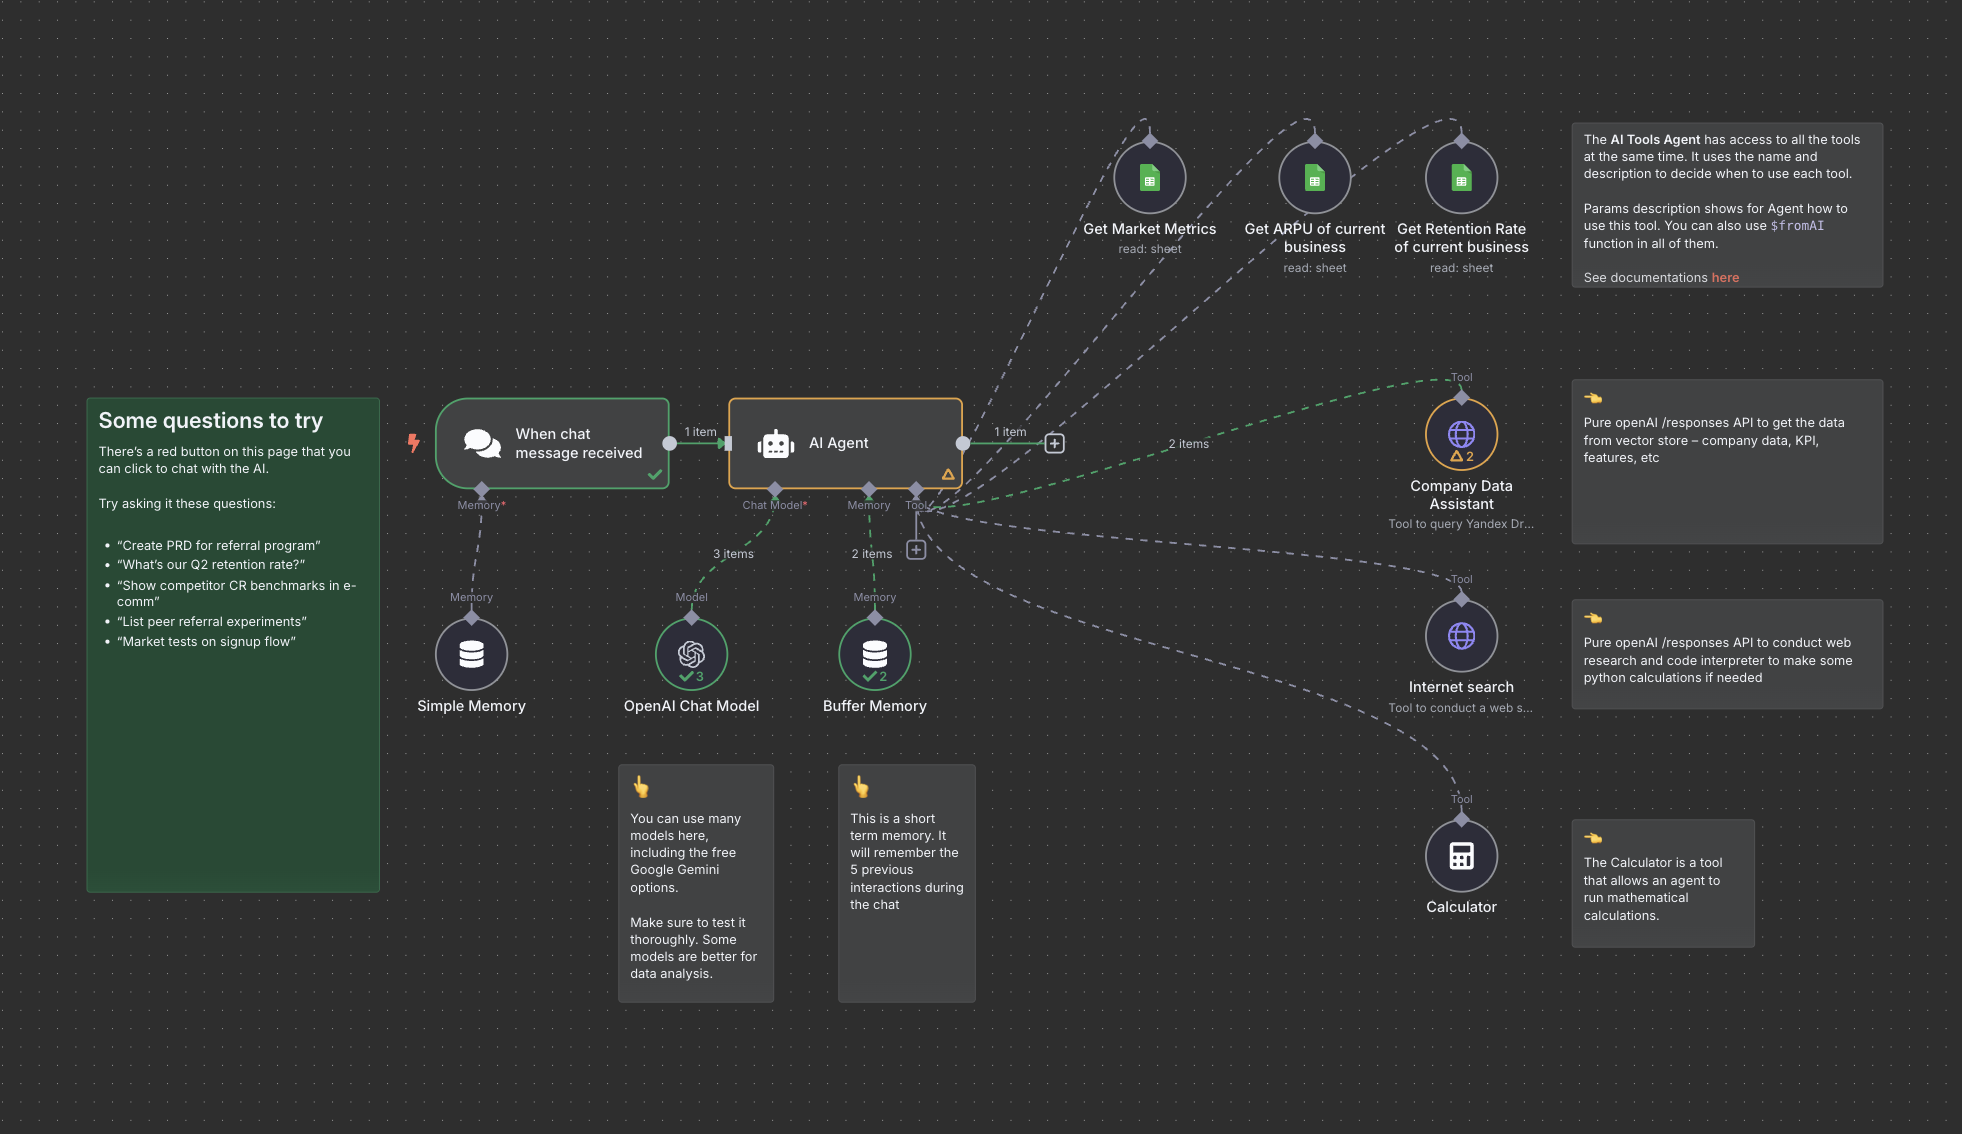Open the Get Retention Rate sheet node
Viewport: 1962px width, 1134px height.
point(1461,179)
